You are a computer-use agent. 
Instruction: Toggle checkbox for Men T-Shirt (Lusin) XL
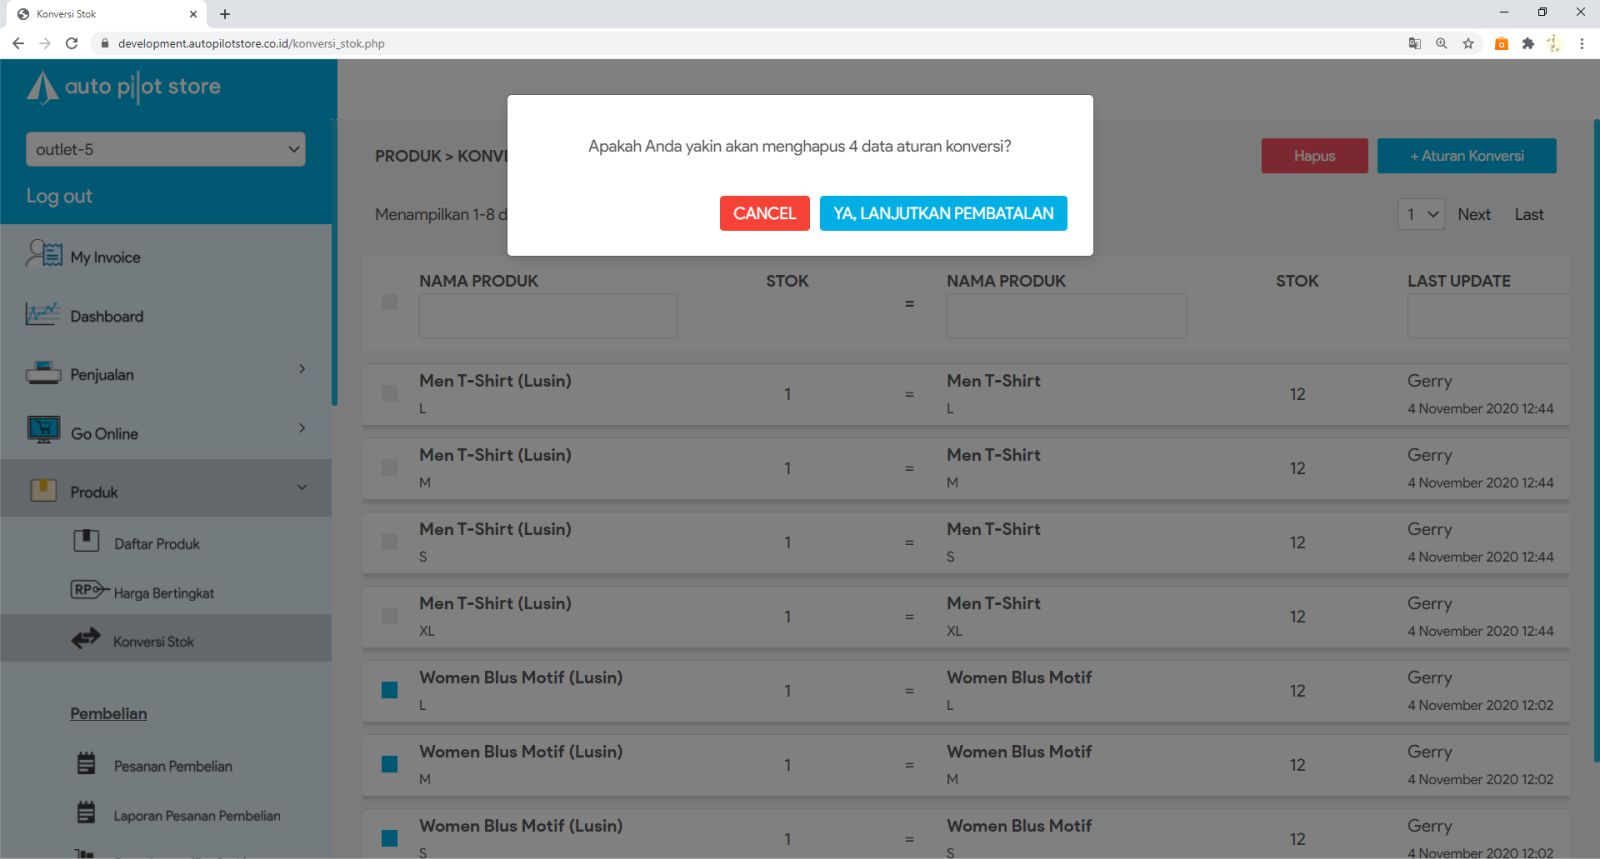(390, 616)
